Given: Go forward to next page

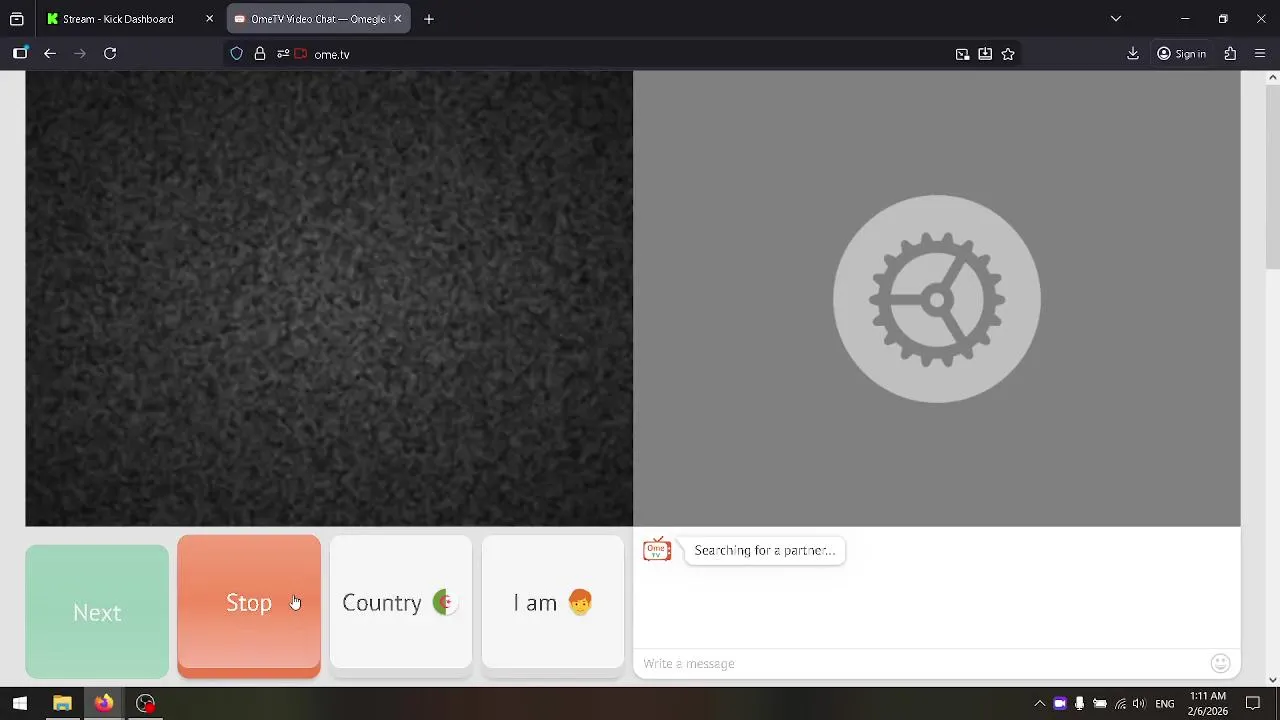Looking at the screenshot, I should tap(80, 54).
